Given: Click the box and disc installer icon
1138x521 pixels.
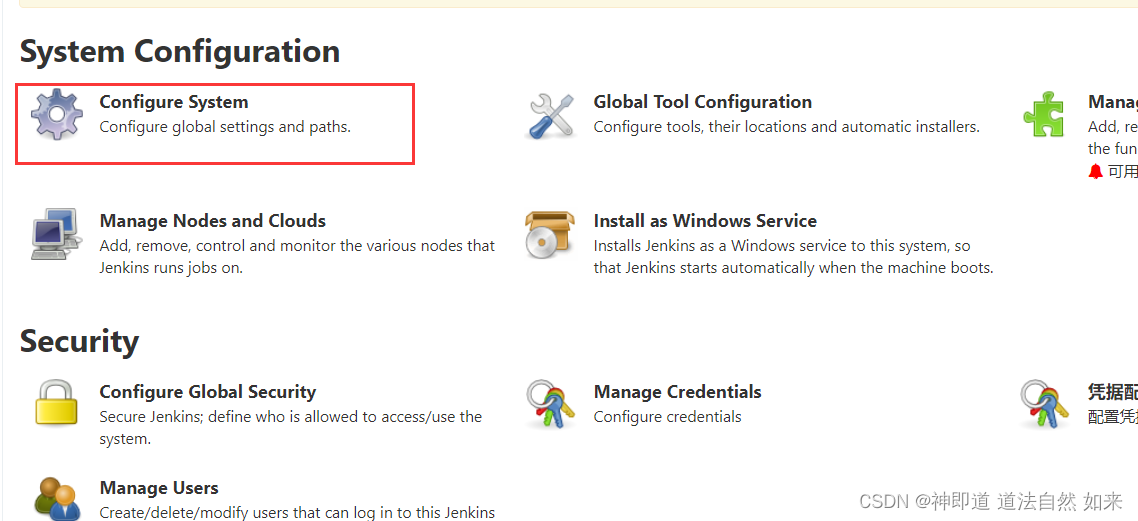Looking at the screenshot, I should coord(550,234).
